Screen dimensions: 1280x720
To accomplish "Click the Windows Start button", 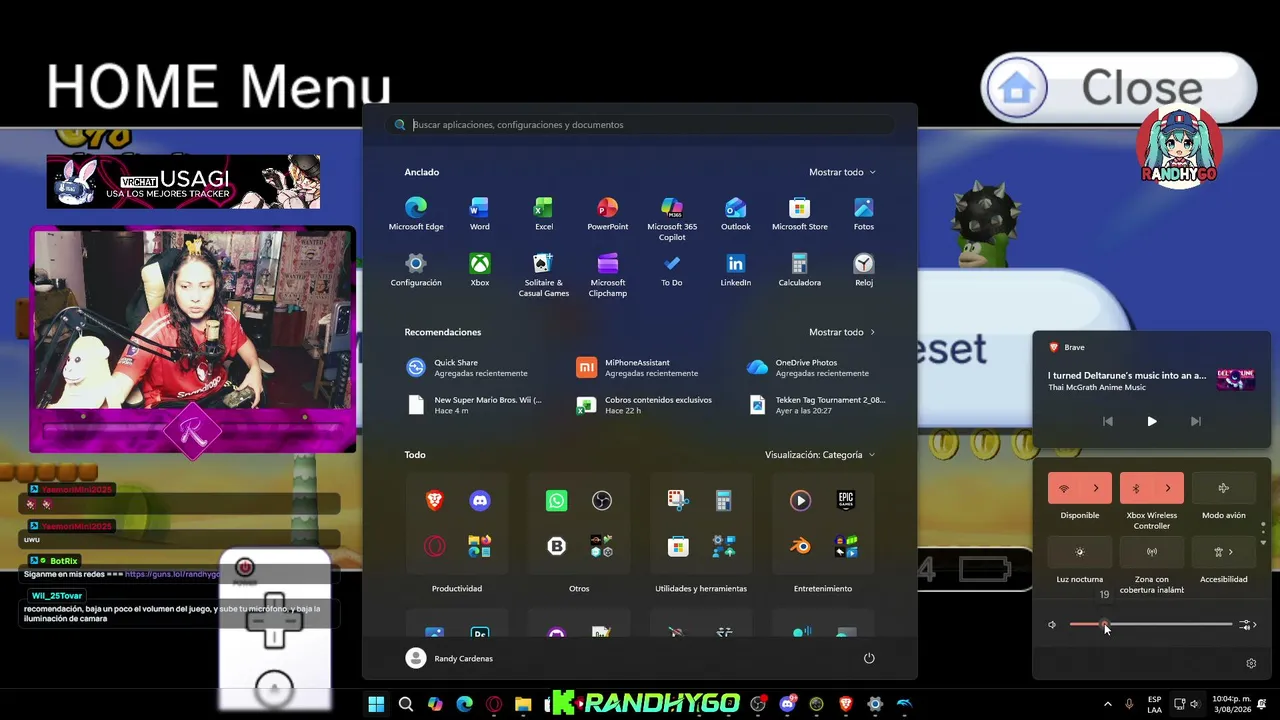I will tap(376, 704).
